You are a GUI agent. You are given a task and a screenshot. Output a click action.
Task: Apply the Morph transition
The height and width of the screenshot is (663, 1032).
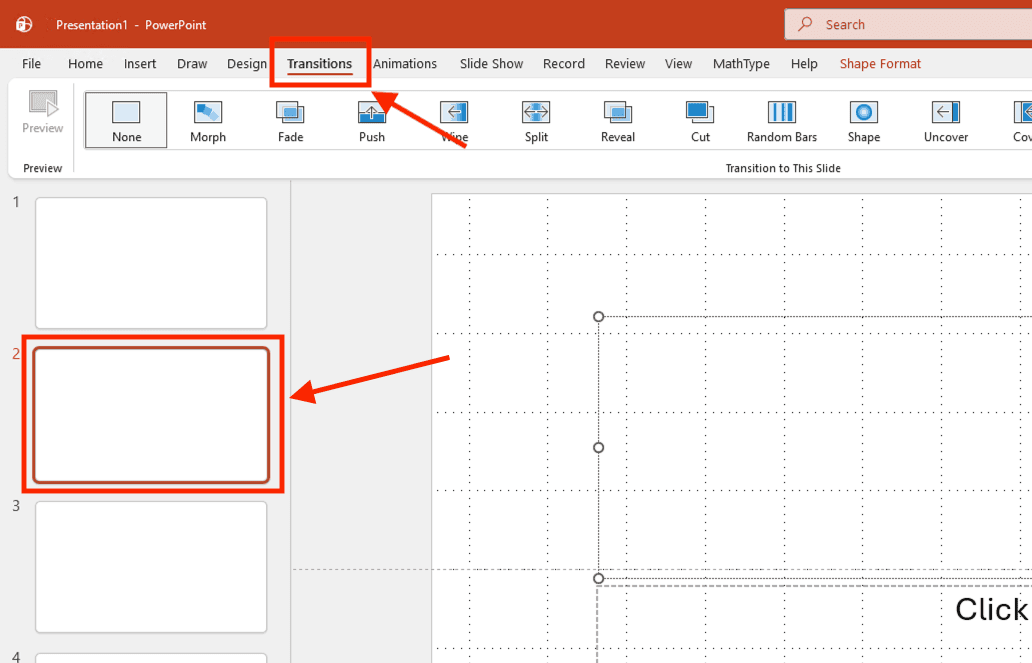[208, 122]
